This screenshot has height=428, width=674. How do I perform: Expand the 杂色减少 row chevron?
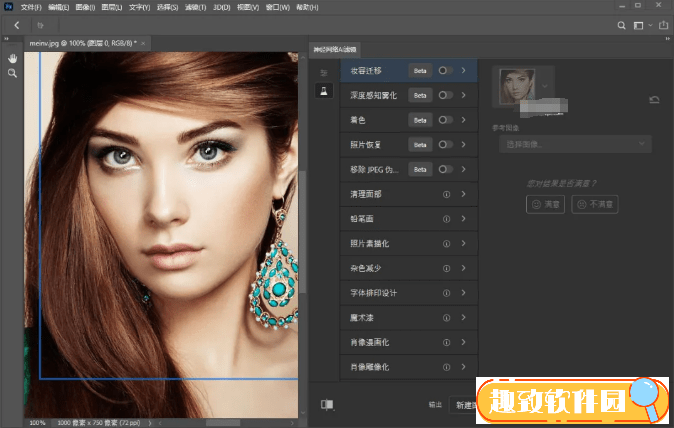(464, 268)
